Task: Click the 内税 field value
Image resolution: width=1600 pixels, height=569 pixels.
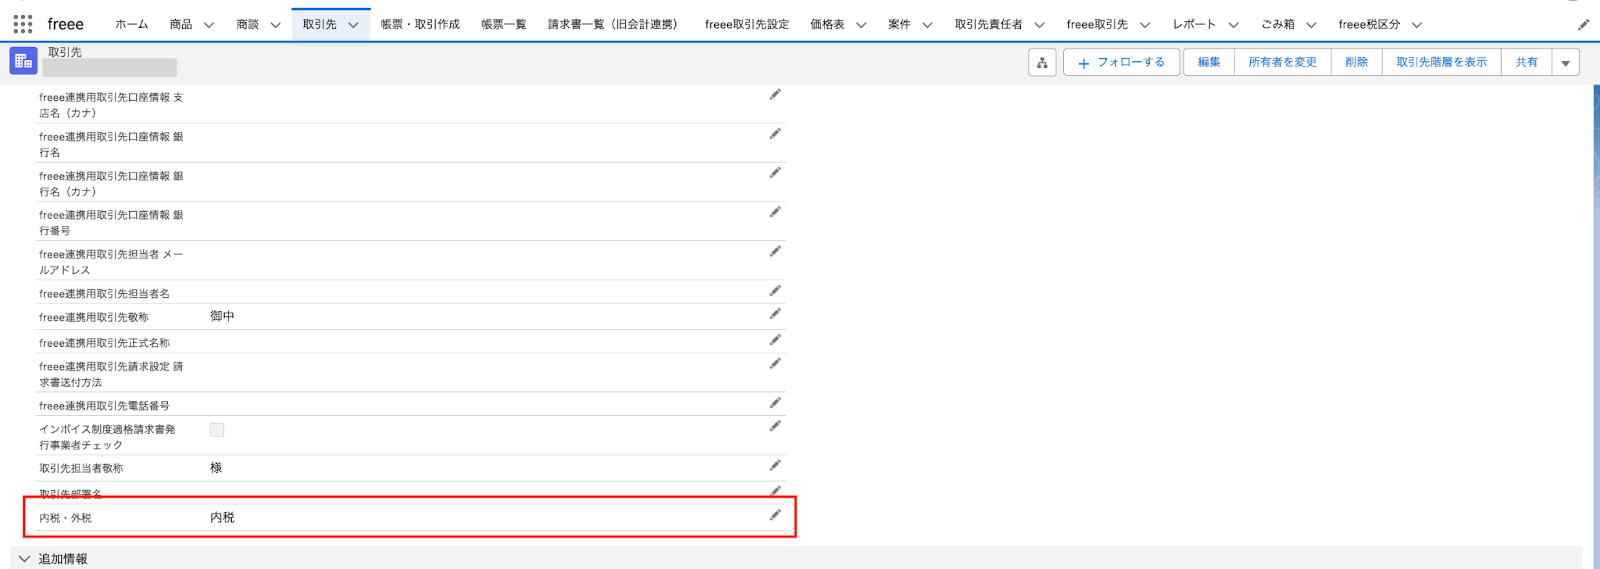Action: pos(222,517)
